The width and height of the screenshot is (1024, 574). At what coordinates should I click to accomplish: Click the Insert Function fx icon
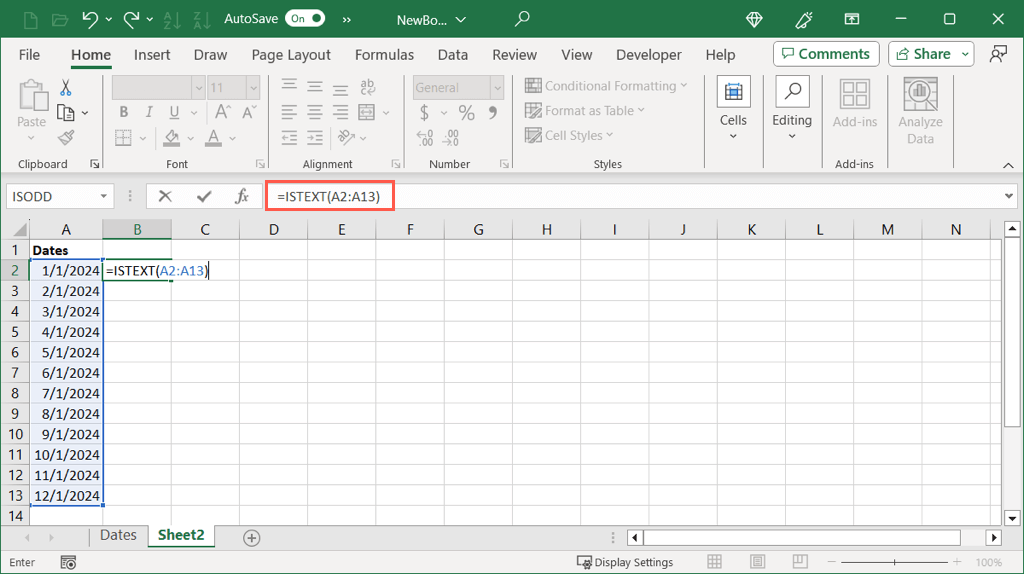242,197
